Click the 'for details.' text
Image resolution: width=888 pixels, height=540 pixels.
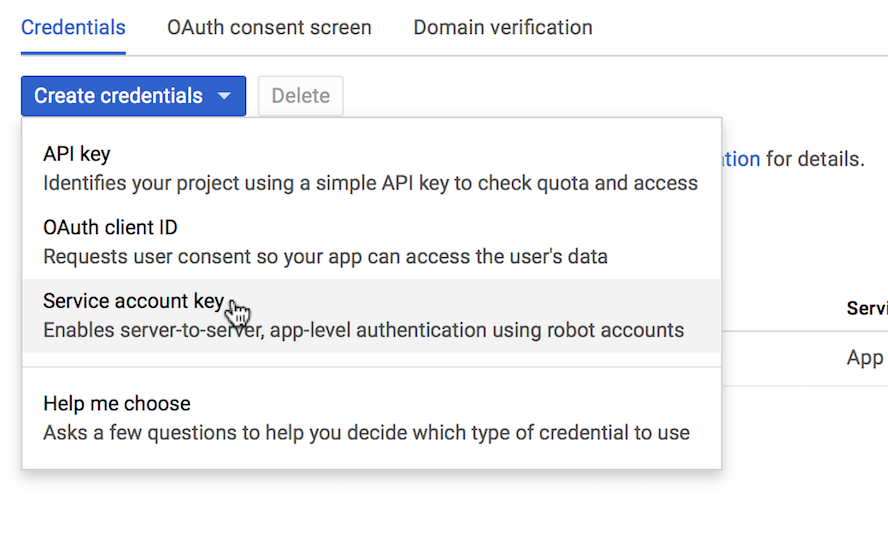click(x=814, y=159)
